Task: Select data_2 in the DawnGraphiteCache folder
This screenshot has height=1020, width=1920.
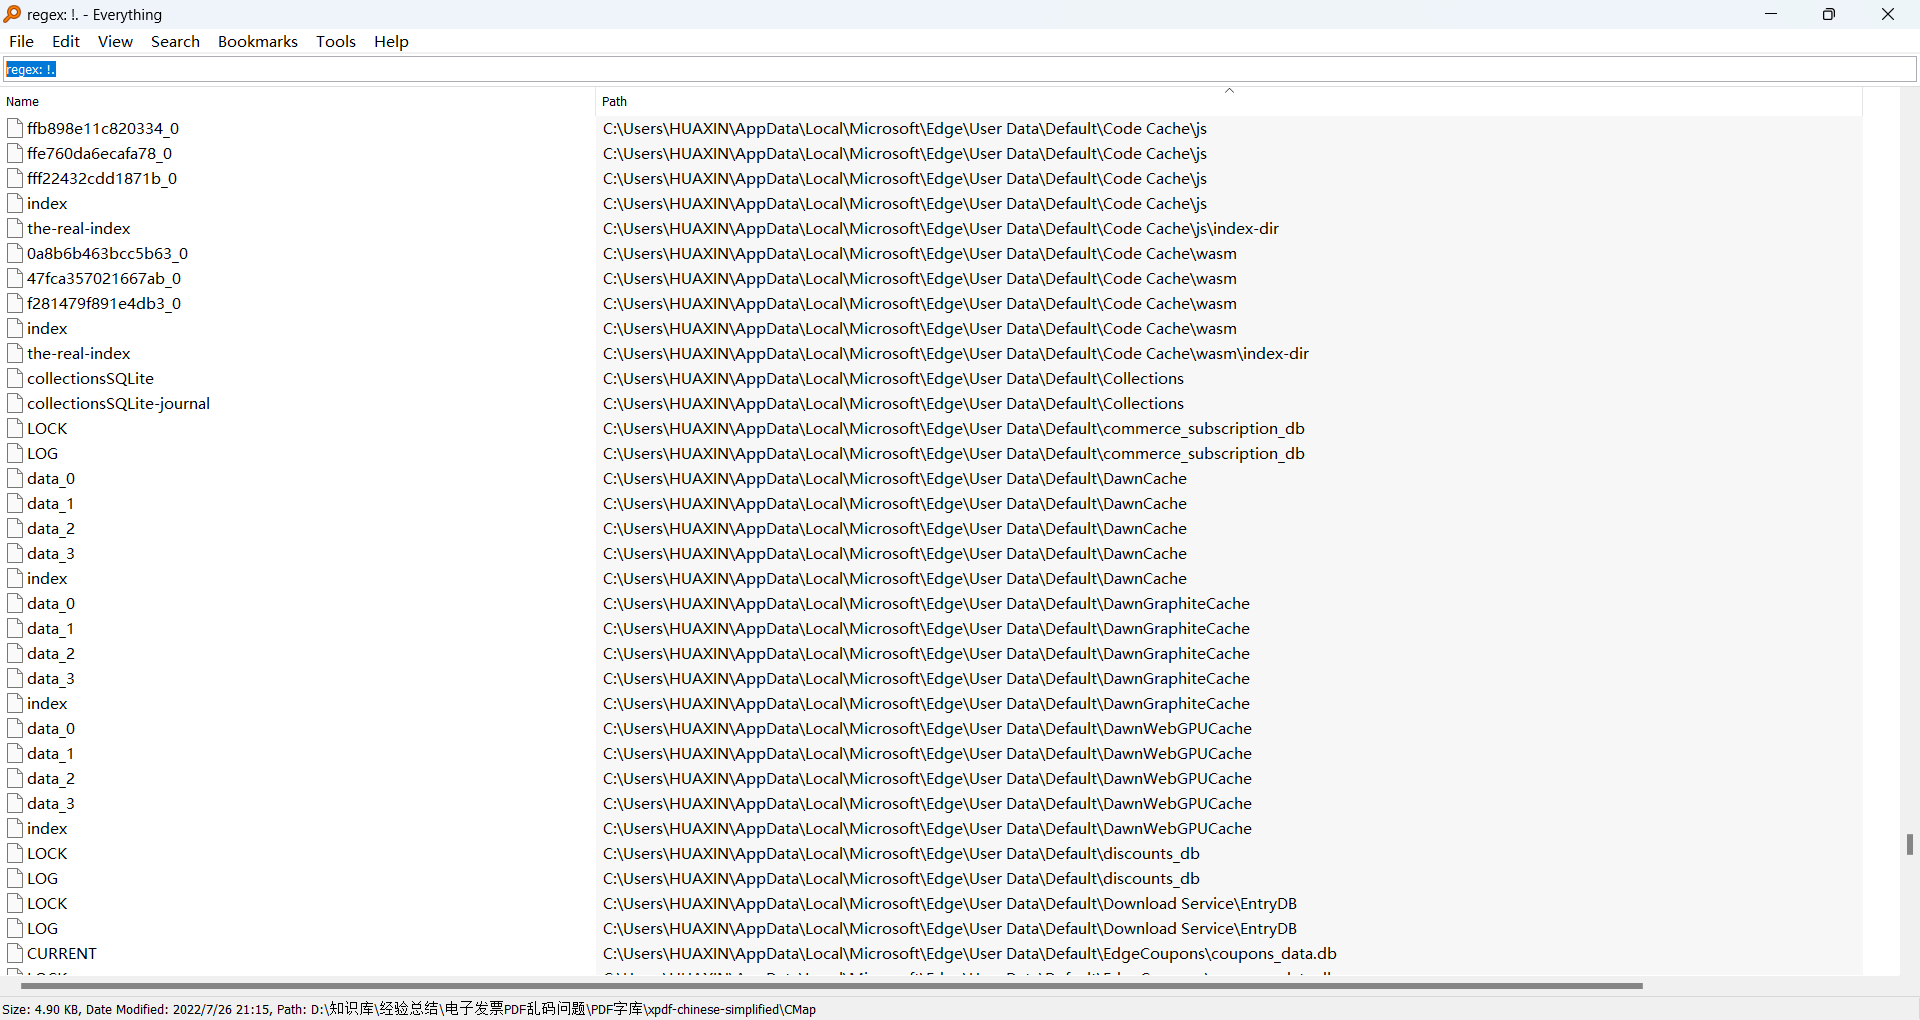Action: (51, 653)
